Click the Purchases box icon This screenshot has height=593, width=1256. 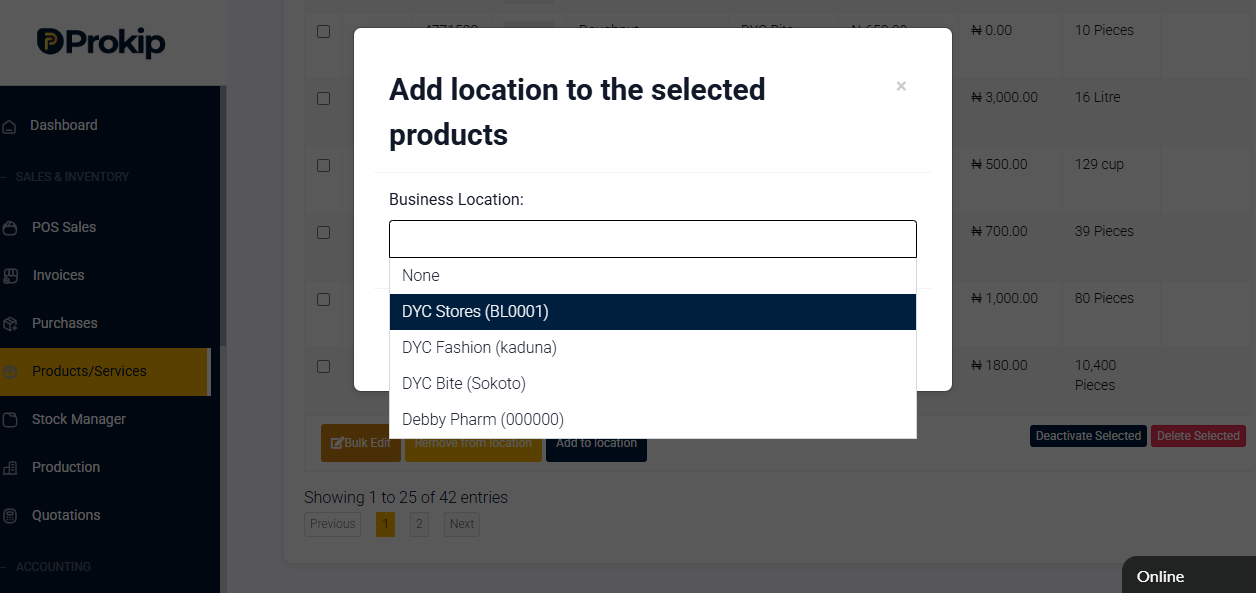[10, 324]
